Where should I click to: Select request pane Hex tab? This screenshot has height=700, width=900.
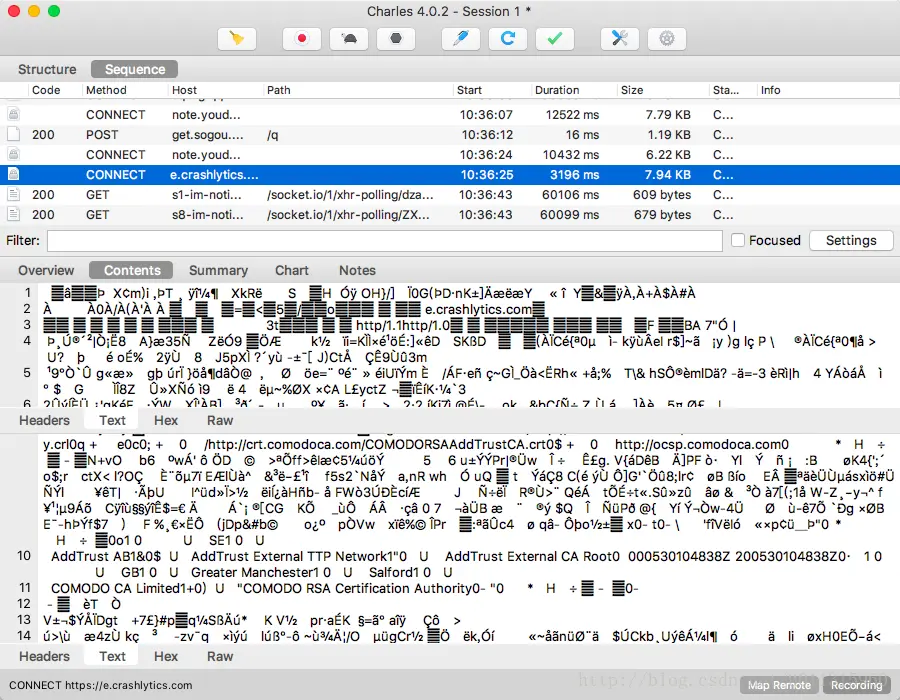[x=166, y=421]
